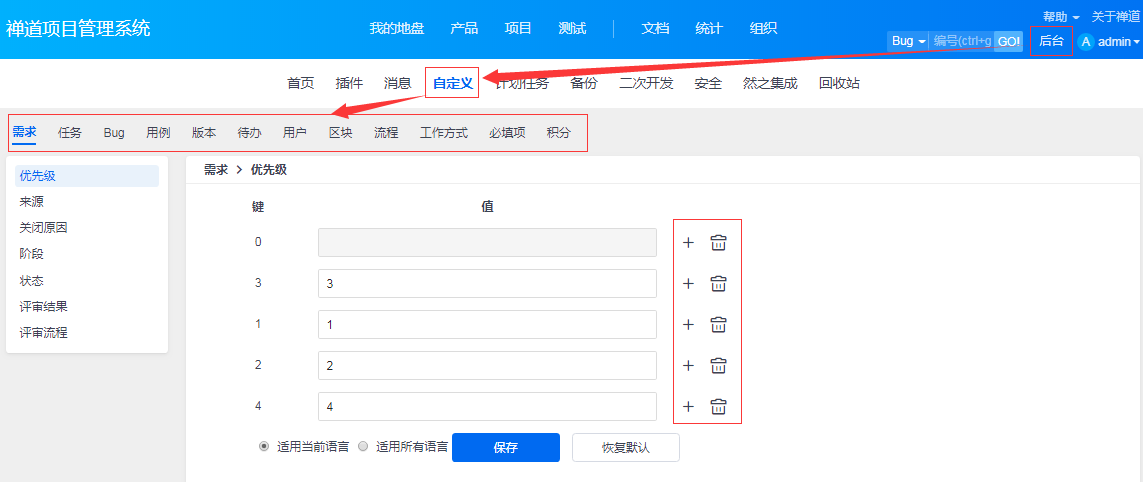
Task: Open the Bug search type dropdown
Action: 908,42
